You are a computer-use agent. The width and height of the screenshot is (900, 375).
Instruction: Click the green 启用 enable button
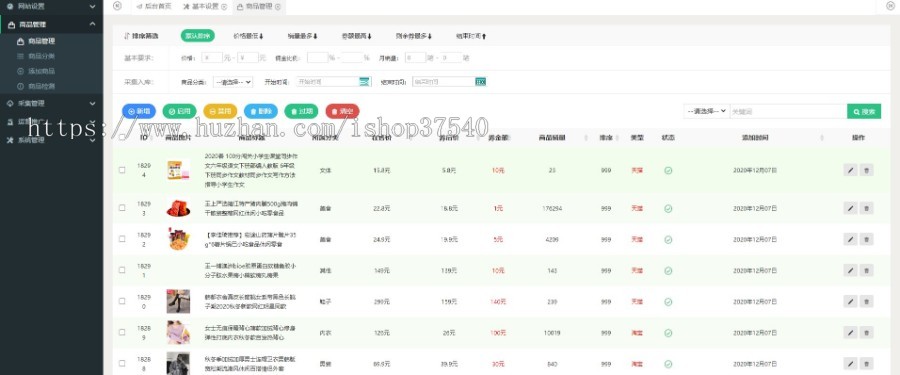(179, 111)
